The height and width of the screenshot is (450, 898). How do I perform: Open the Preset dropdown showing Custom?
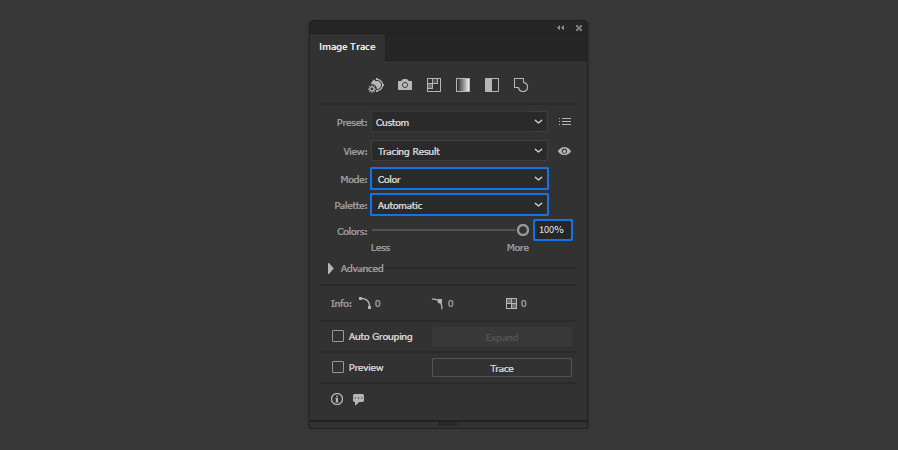pyautogui.click(x=459, y=122)
